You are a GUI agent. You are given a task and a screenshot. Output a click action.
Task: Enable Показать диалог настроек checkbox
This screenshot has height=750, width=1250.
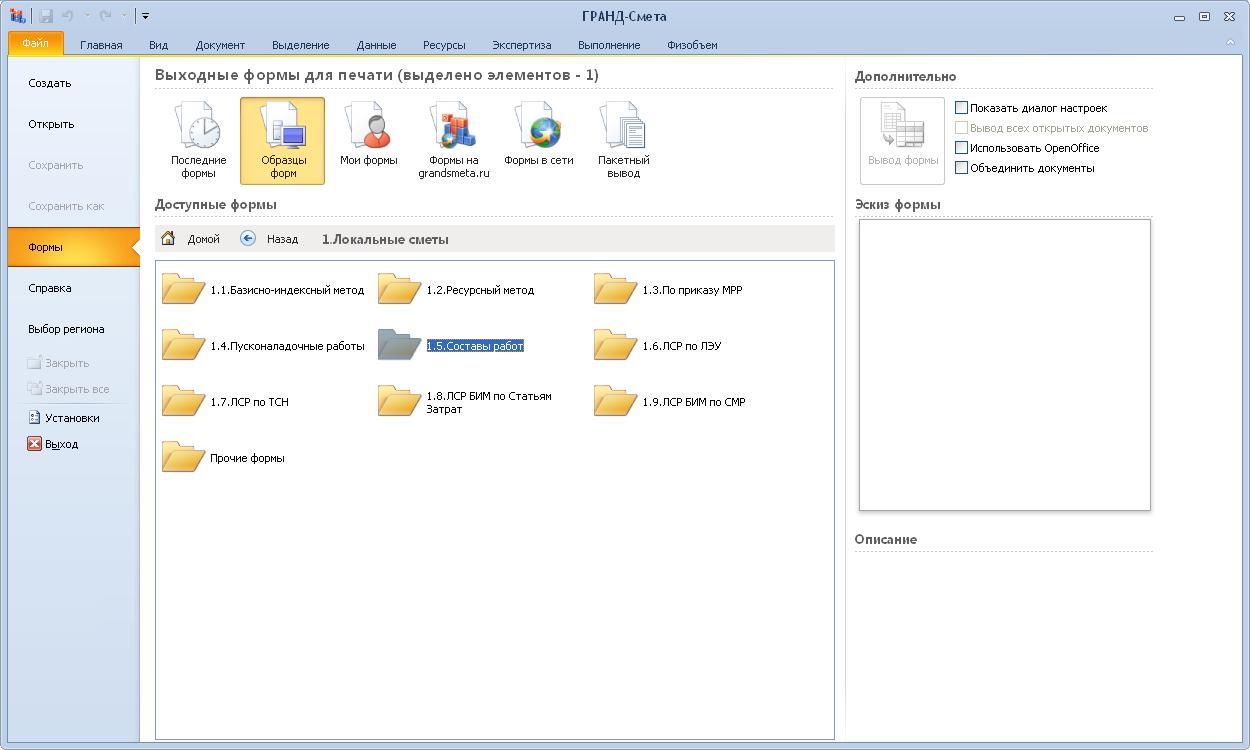962,108
